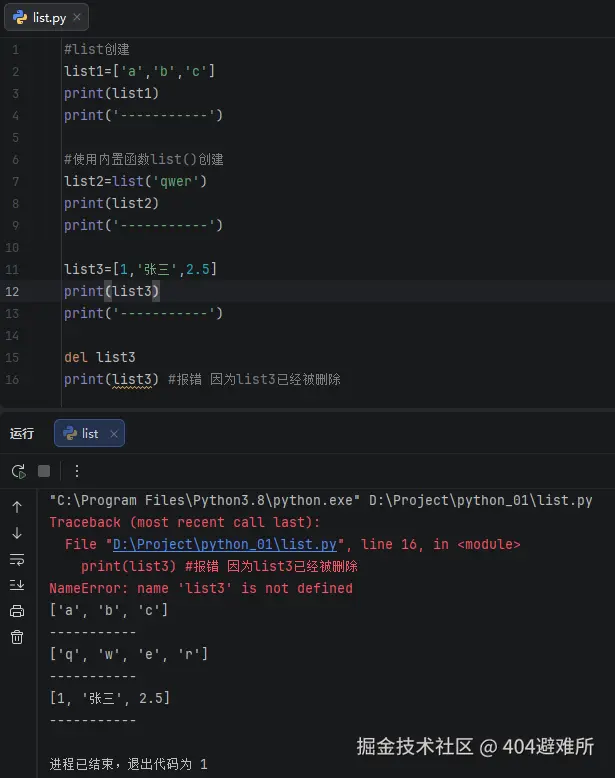
Task: Click the del list3 statement
Action: pos(100,357)
